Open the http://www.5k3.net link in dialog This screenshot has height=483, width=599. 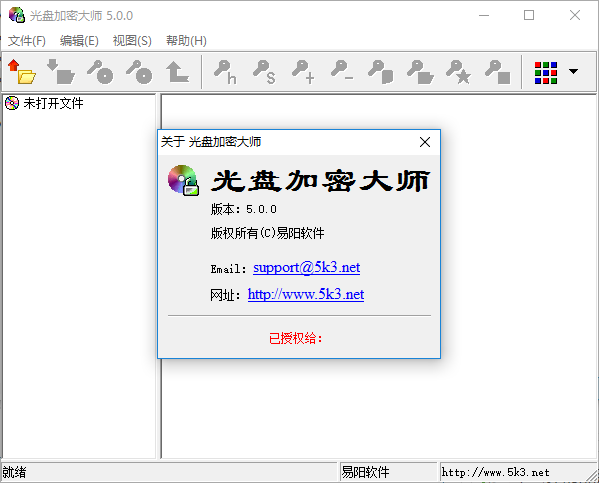point(306,294)
